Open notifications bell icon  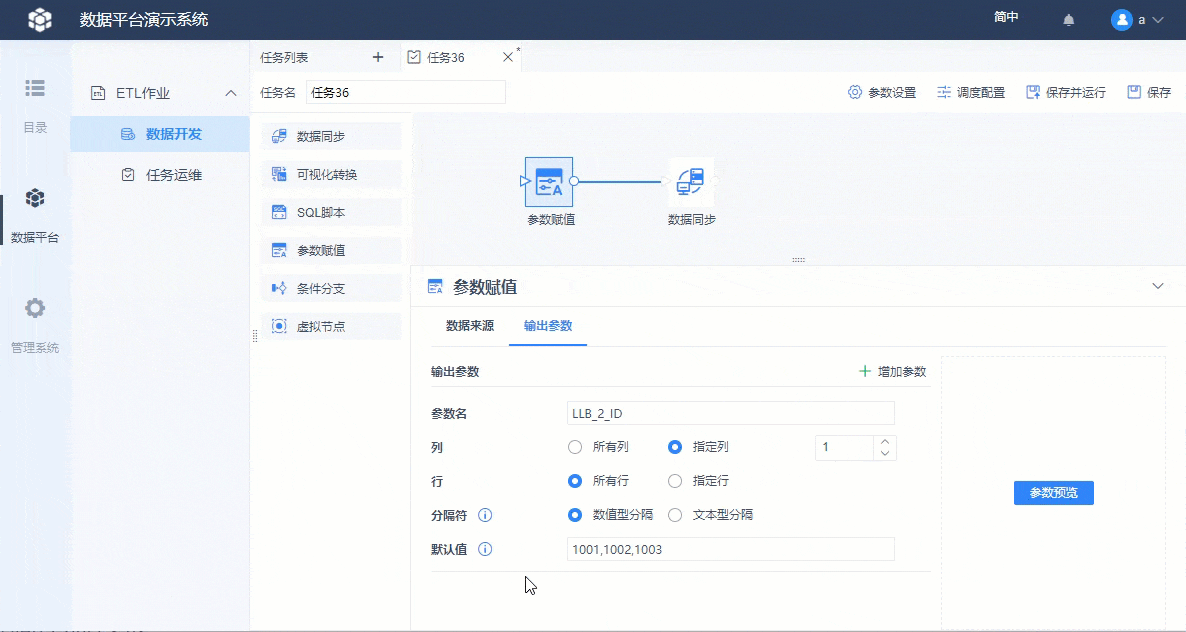1069,20
